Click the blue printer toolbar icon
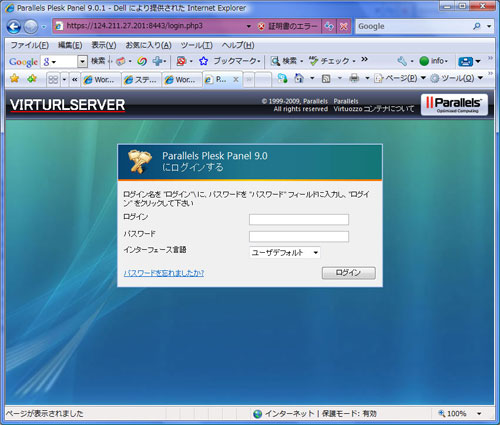 coord(465,61)
